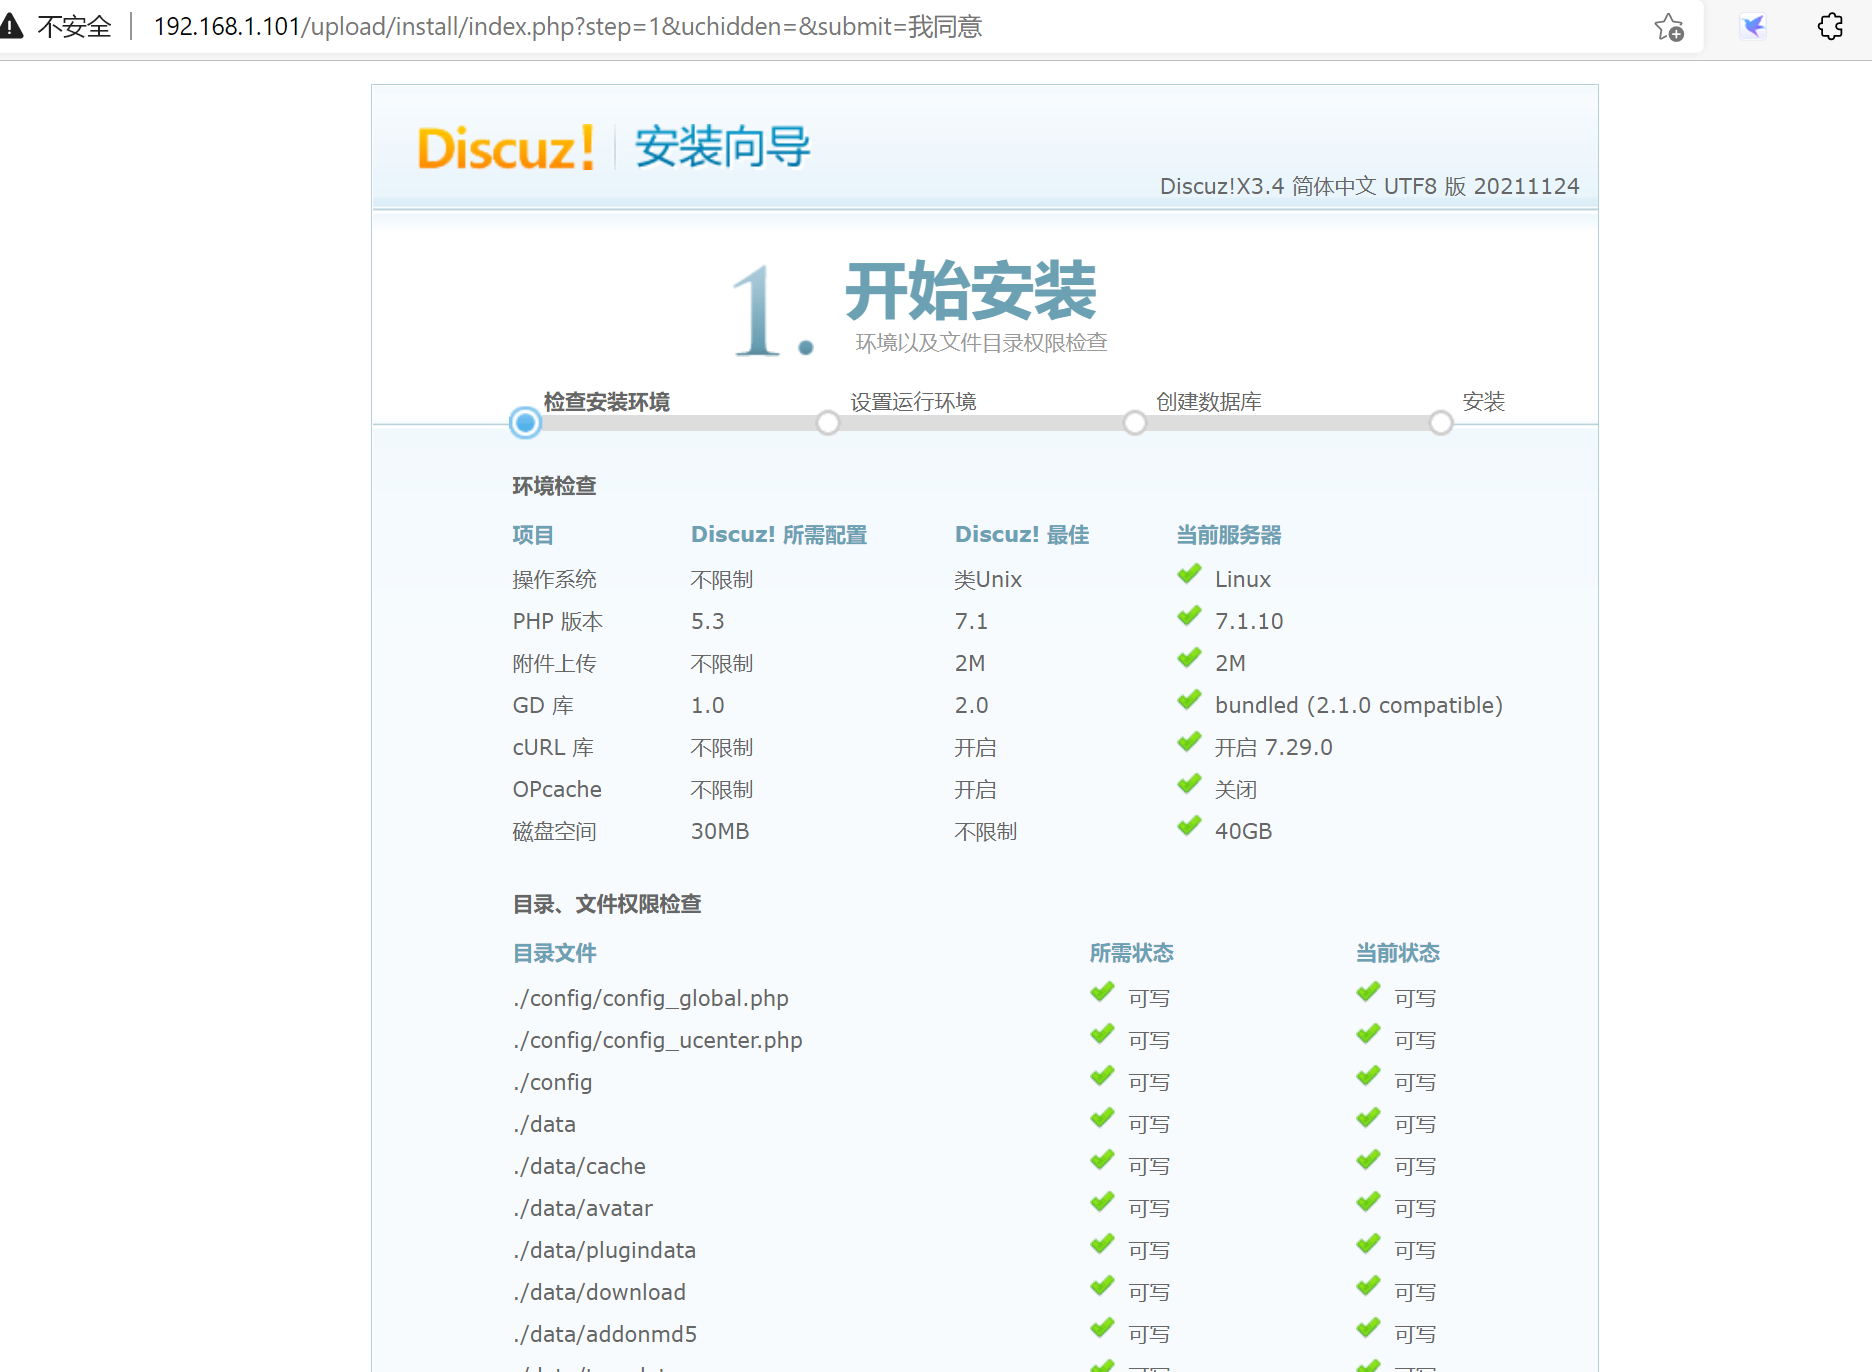
Task: Click the 检查安装环境 step marker circle
Action: tap(525, 423)
